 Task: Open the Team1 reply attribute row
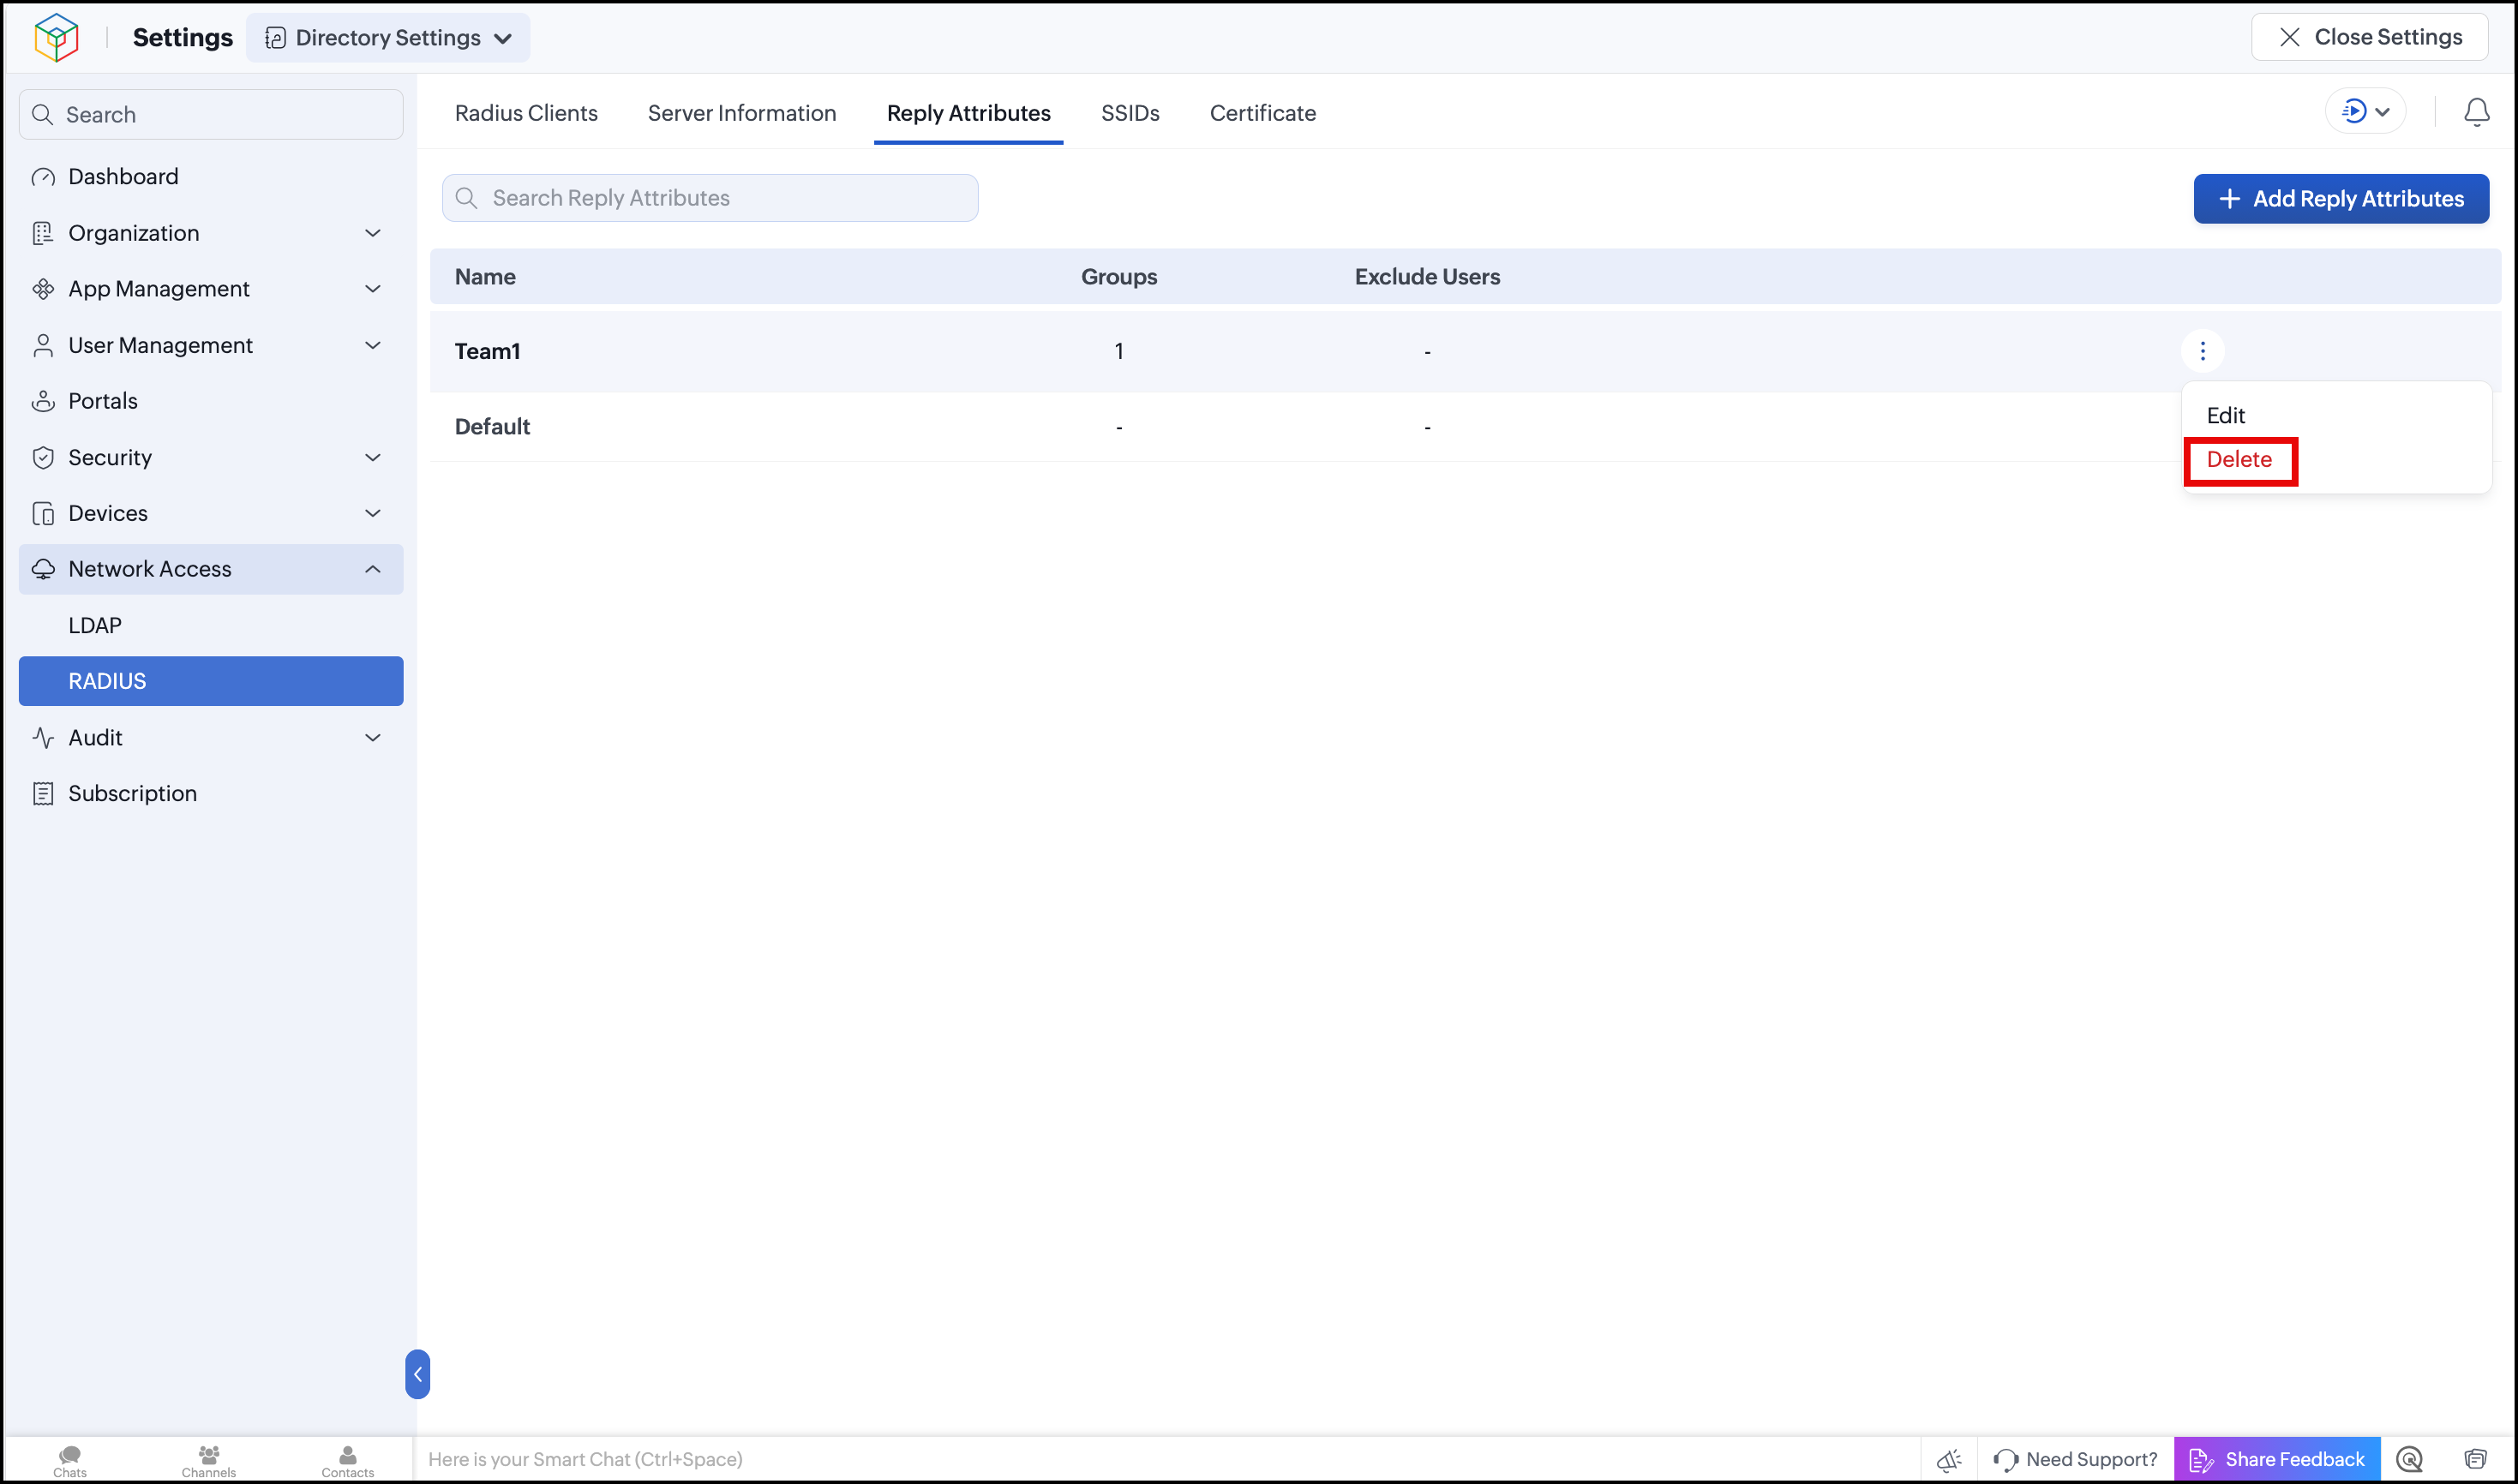click(1465, 351)
